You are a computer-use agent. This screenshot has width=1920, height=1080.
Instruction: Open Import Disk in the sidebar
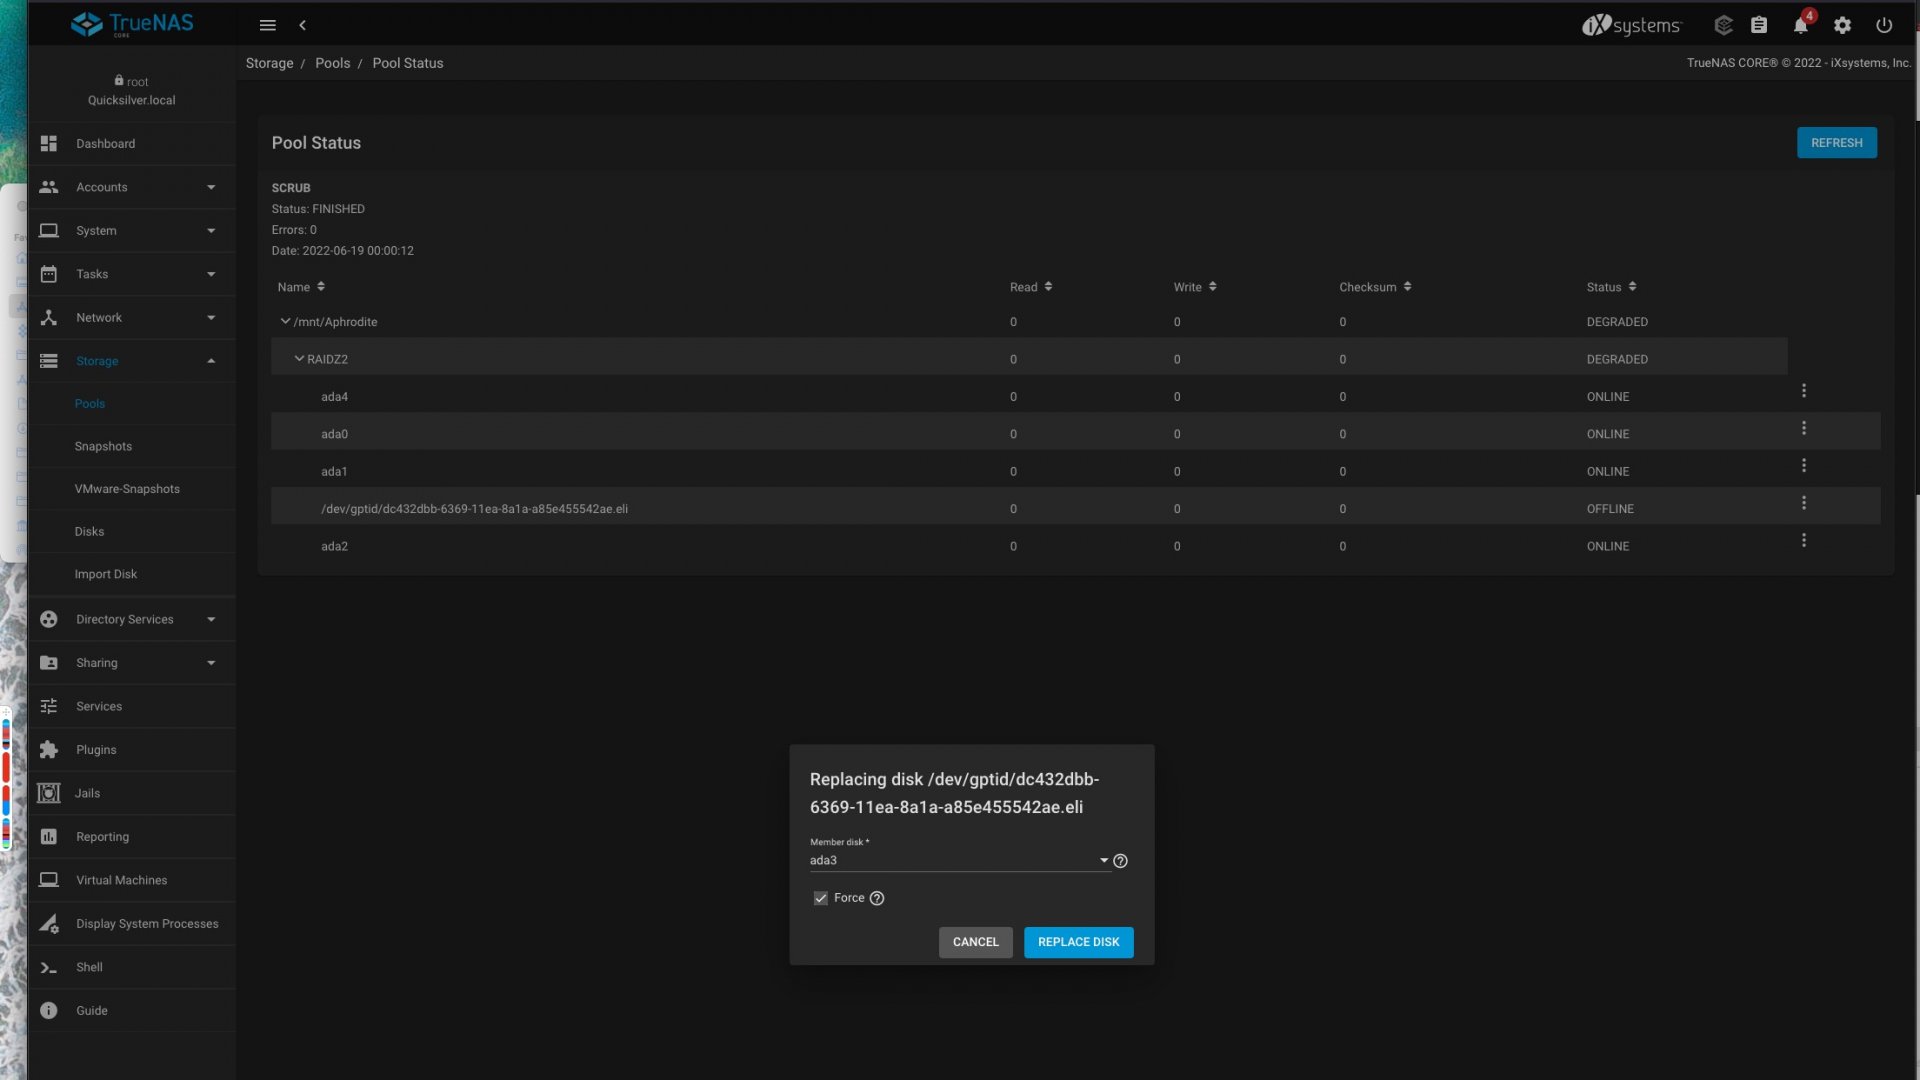(106, 575)
